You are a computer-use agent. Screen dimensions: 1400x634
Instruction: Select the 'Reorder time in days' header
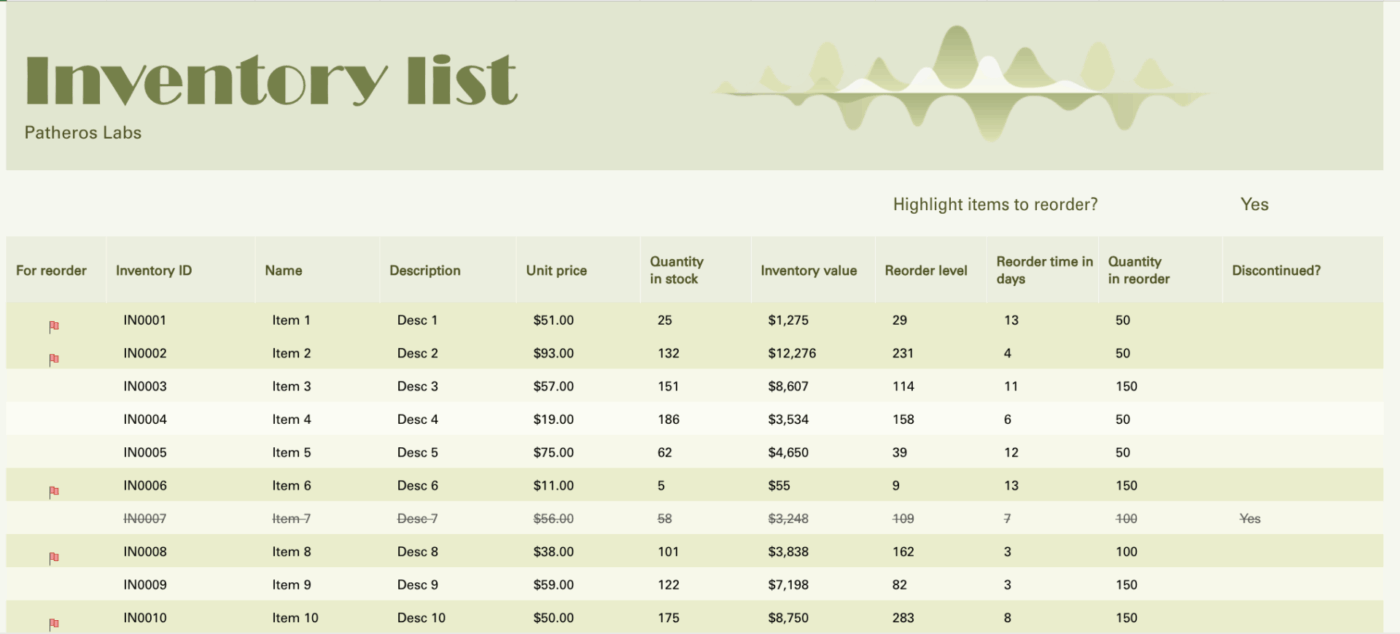(x=1044, y=270)
